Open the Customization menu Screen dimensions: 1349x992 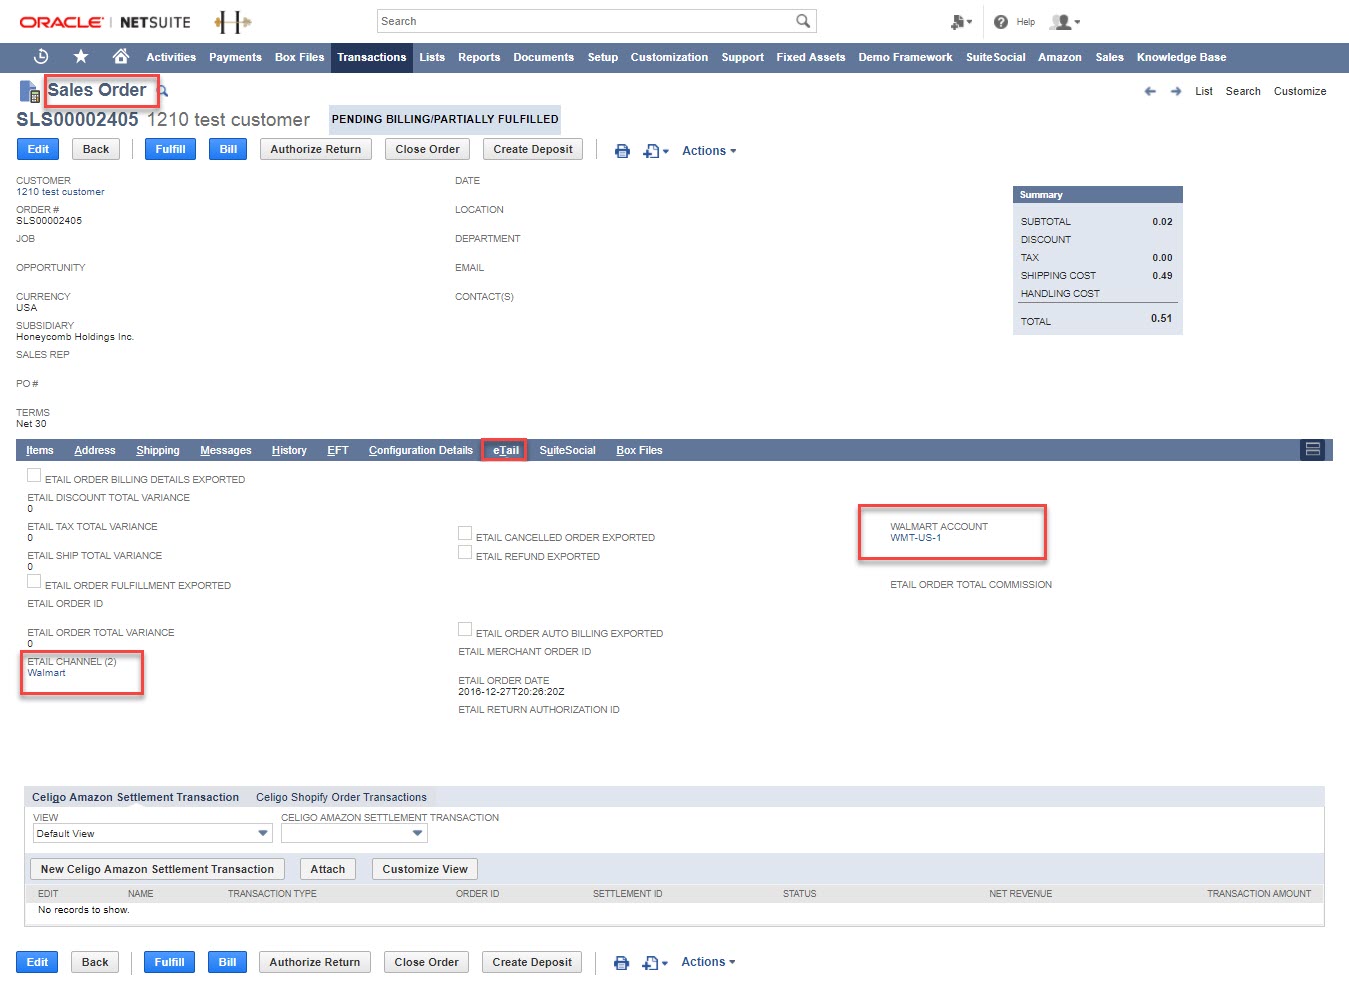coord(669,57)
